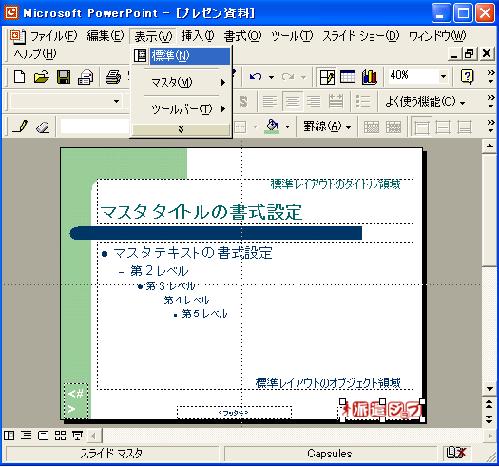The height and width of the screenshot is (467, 499).
Task: Expand the マスタ(M) submenu
Action: click(181, 82)
